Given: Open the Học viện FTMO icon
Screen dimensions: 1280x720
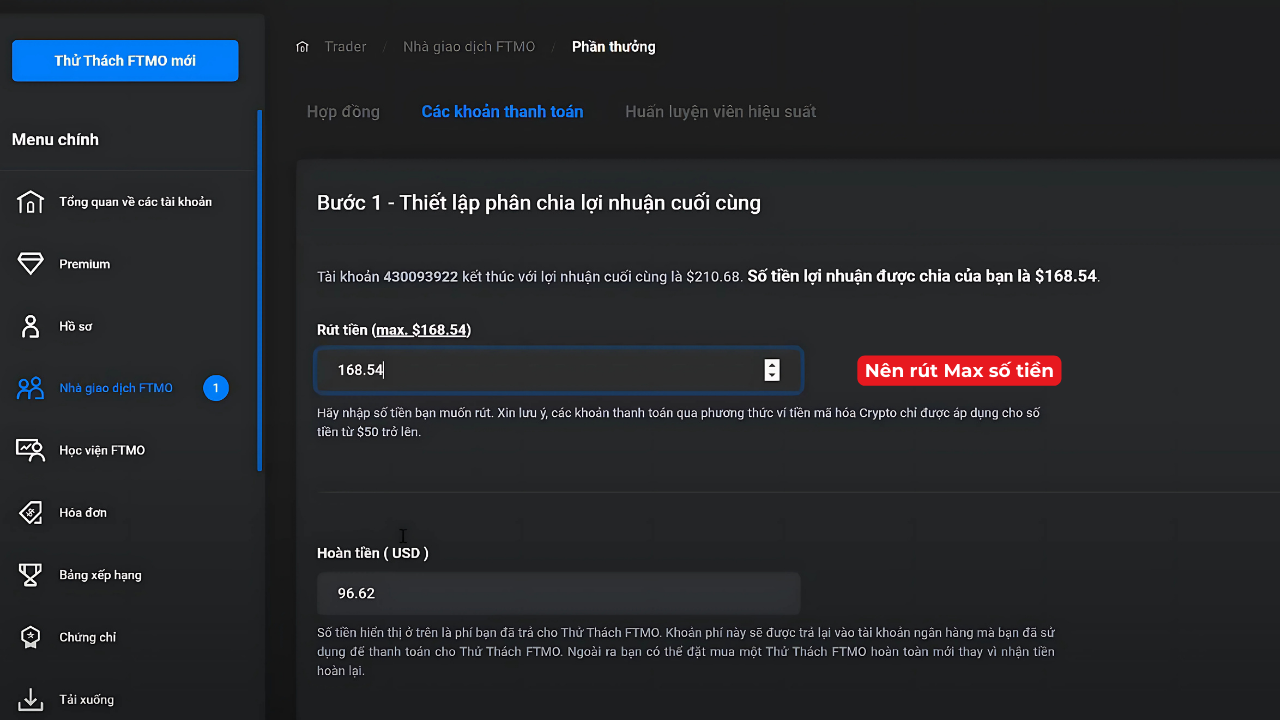Looking at the screenshot, I should [30, 450].
